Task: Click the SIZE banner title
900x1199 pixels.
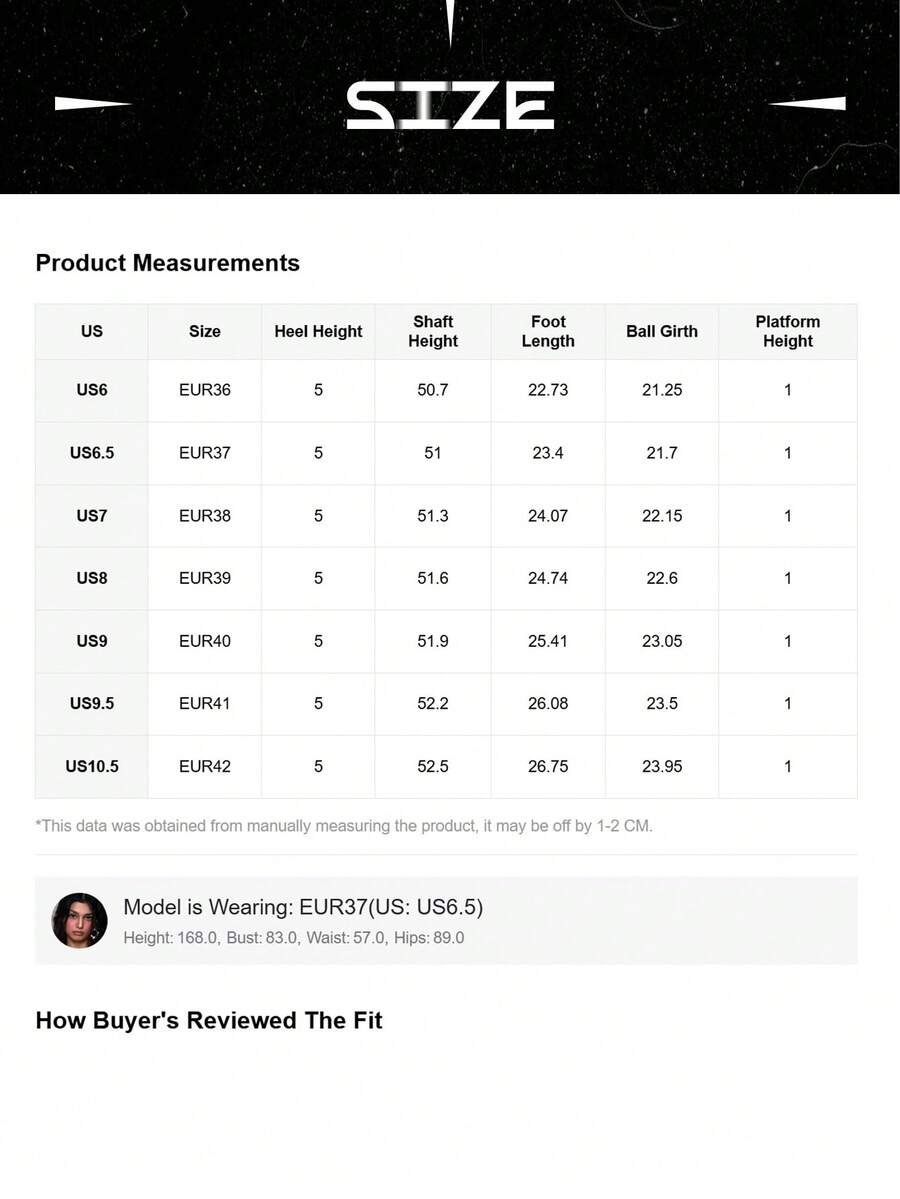Action: [450, 105]
